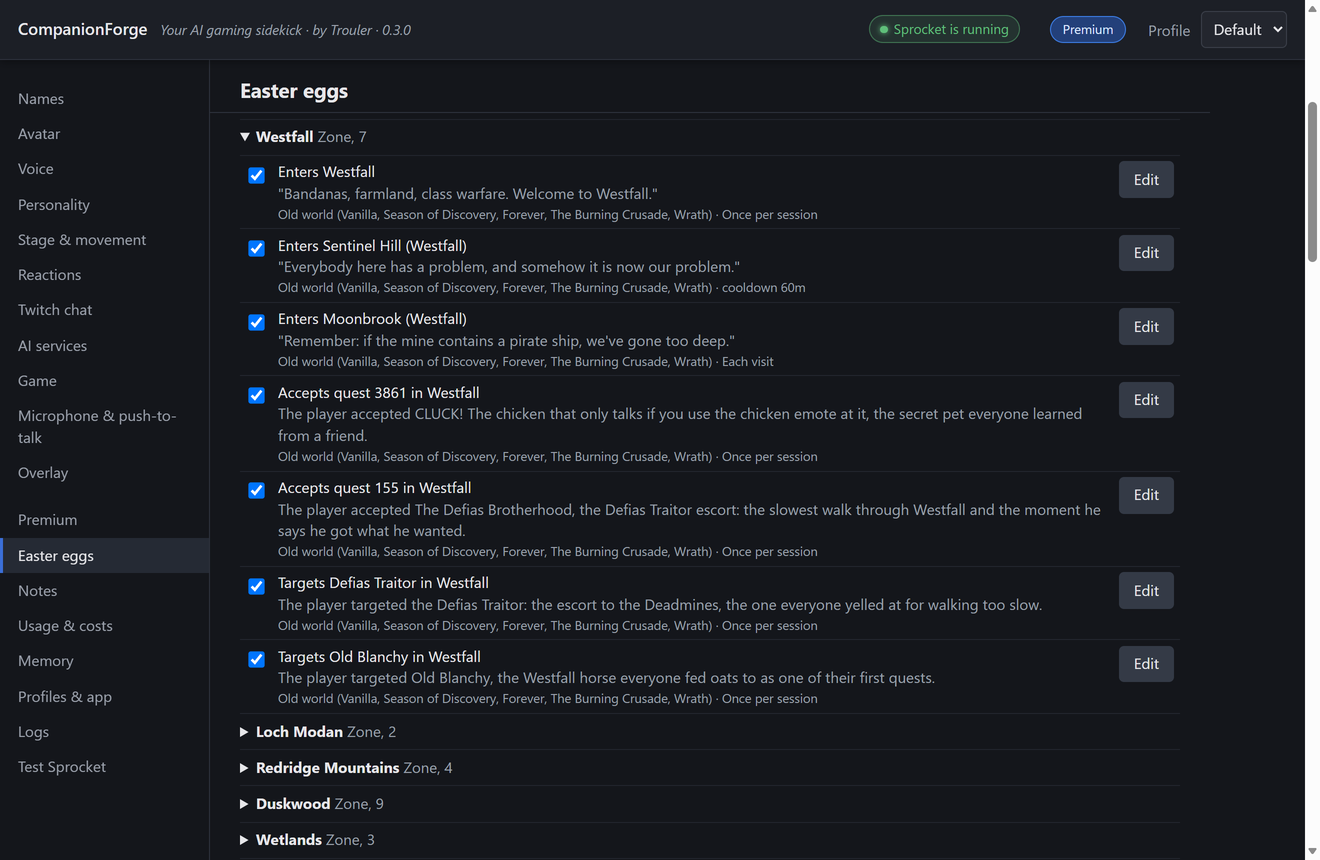Open the Personality section
Image resolution: width=1320 pixels, height=860 pixels.
click(x=105, y=205)
